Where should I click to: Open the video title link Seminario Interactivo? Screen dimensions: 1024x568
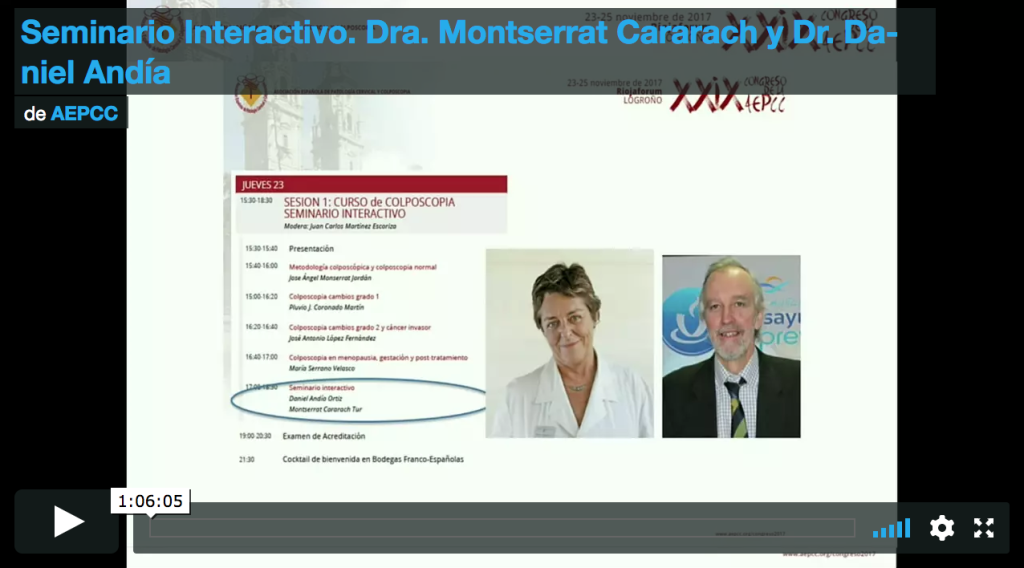(459, 52)
